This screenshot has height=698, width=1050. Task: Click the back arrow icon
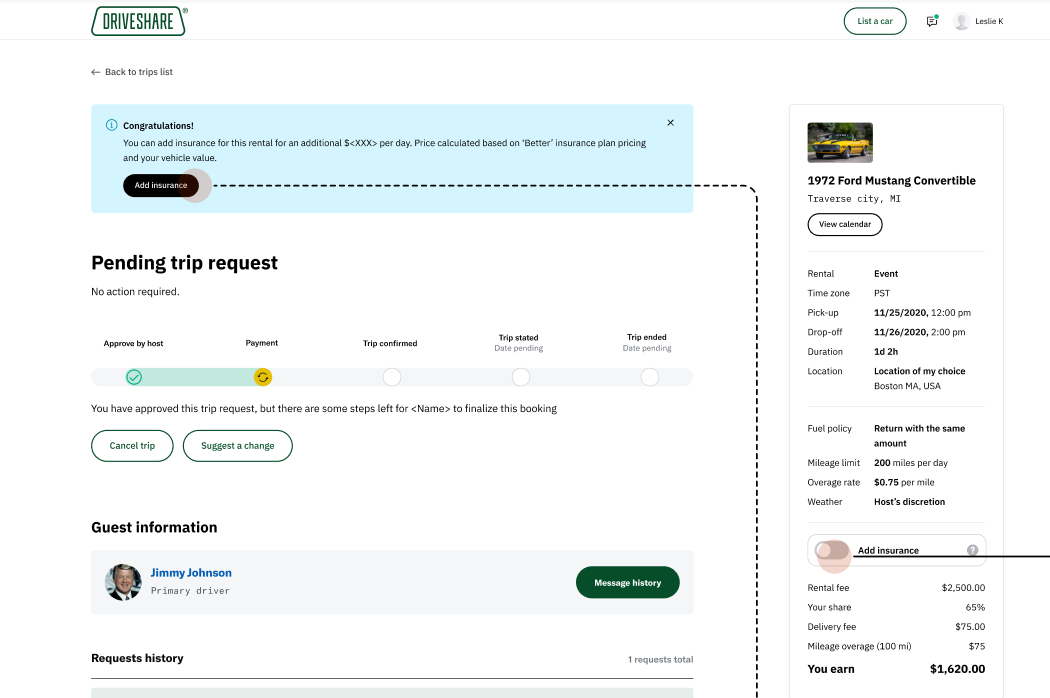(x=96, y=72)
